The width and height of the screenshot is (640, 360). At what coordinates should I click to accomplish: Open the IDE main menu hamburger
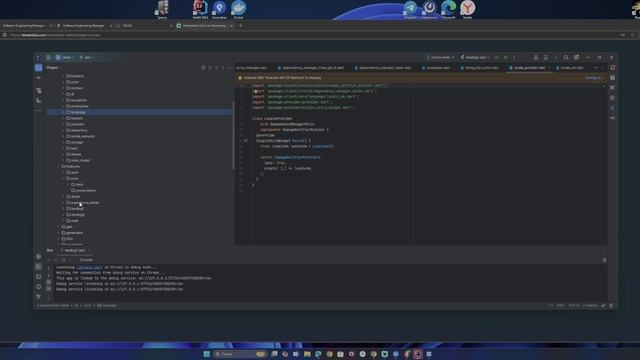(x=48, y=58)
